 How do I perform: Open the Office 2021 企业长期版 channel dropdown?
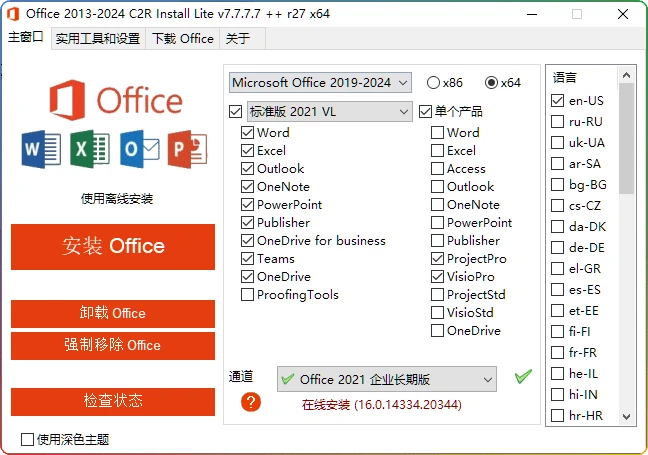(x=386, y=379)
